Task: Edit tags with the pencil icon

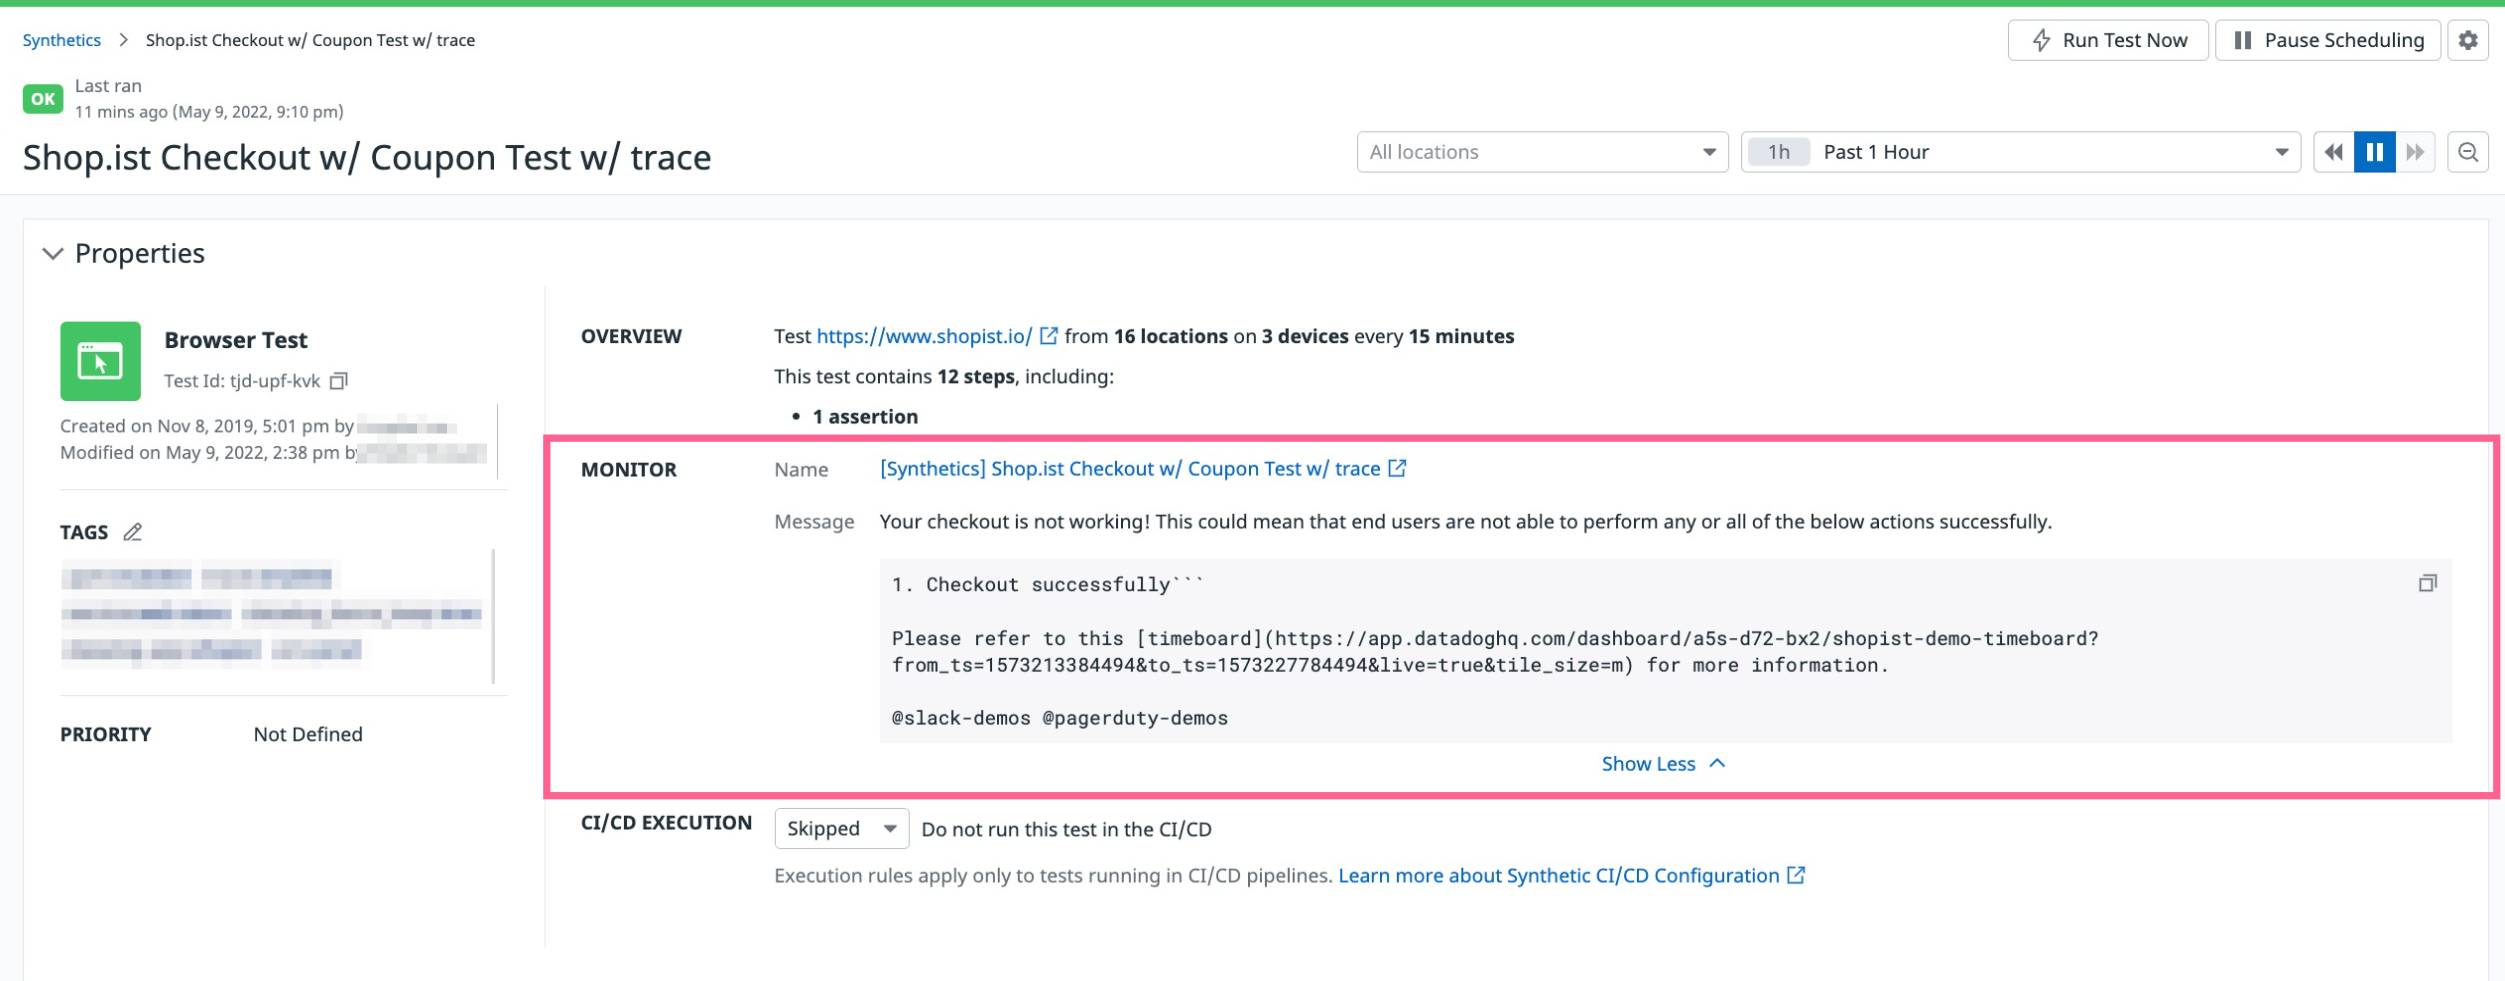Action: click(132, 532)
